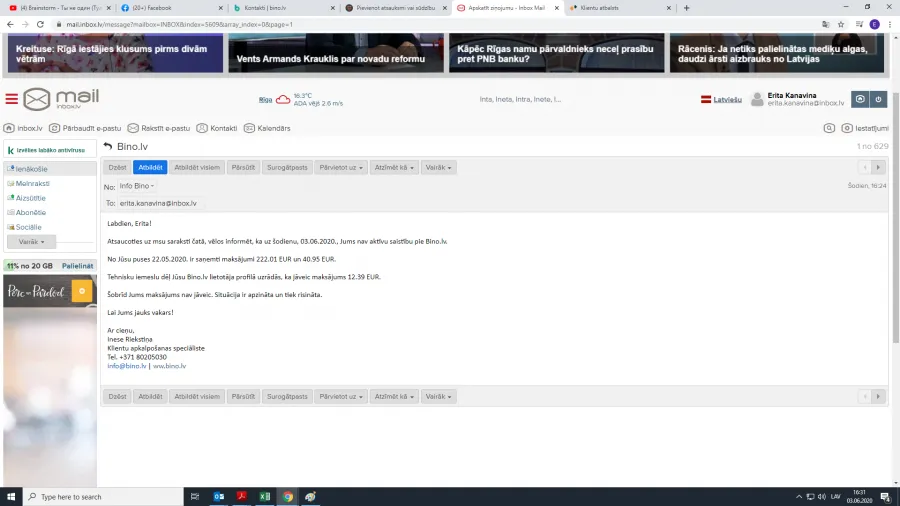
Task: Open the hamburger menu beside the mail logo
Action: [11, 99]
